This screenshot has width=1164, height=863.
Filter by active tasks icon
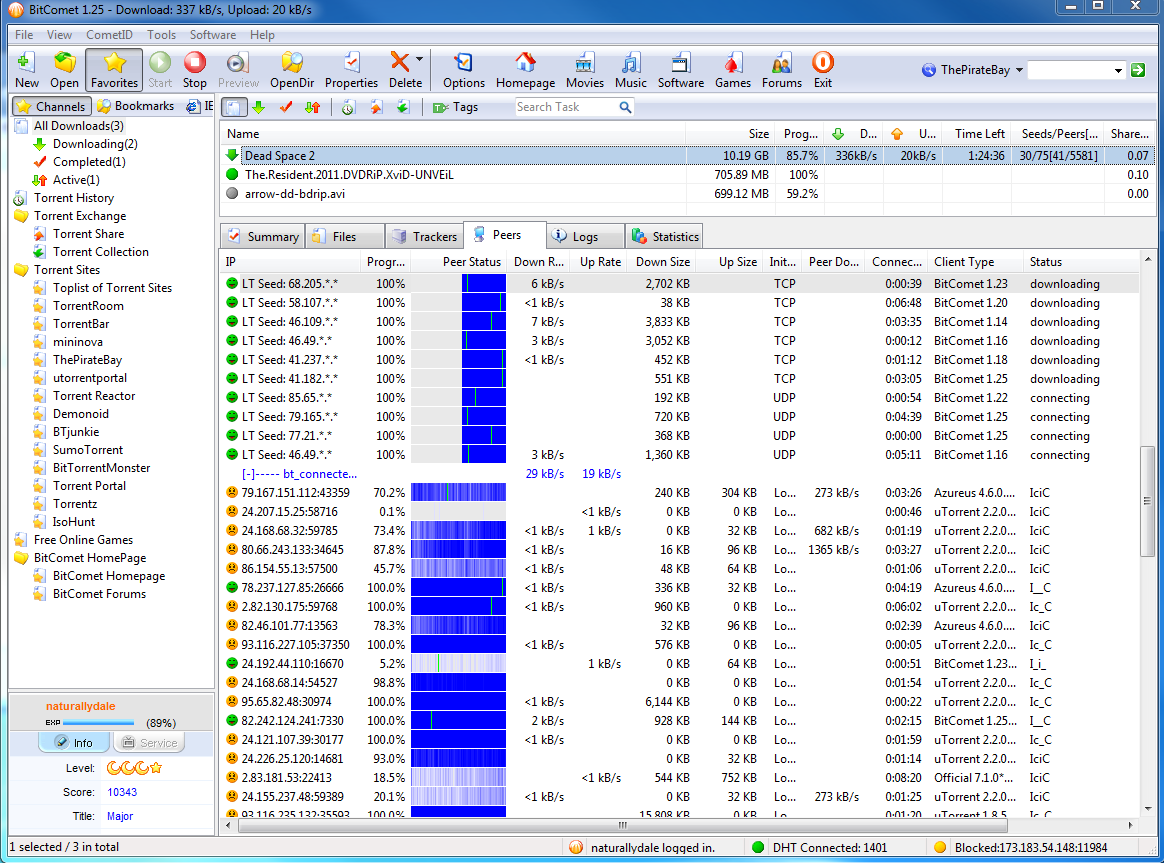tap(313, 108)
